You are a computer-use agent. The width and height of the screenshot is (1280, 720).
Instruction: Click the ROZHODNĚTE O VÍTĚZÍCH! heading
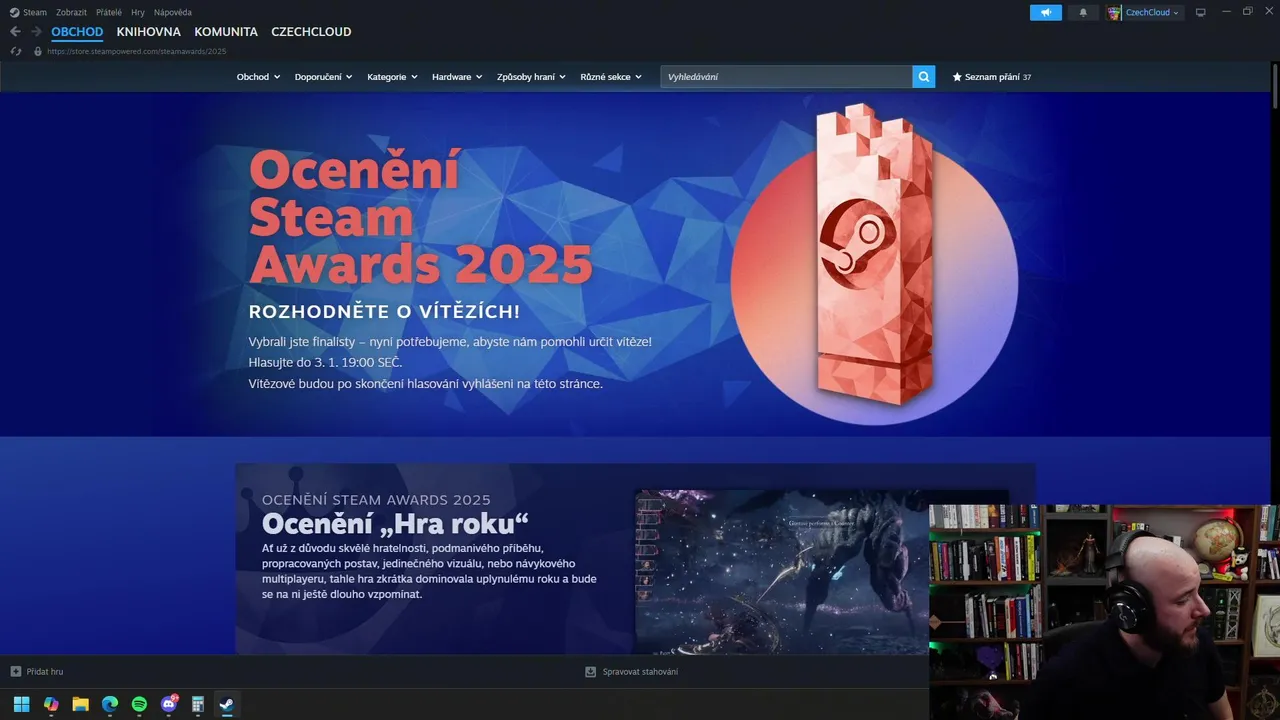pos(384,312)
